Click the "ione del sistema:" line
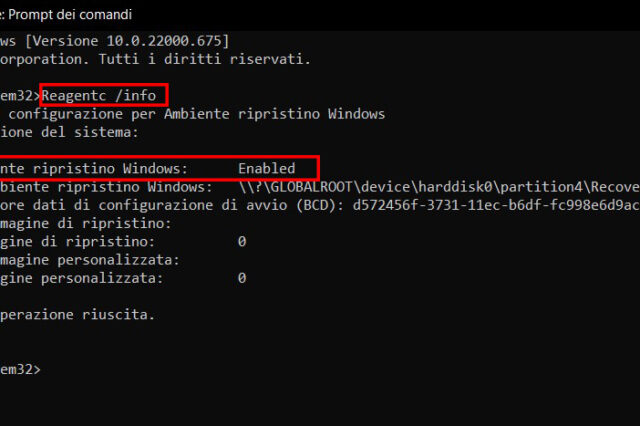Screen dimensions: 640x426 pyautogui.click(x=69, y=132)
